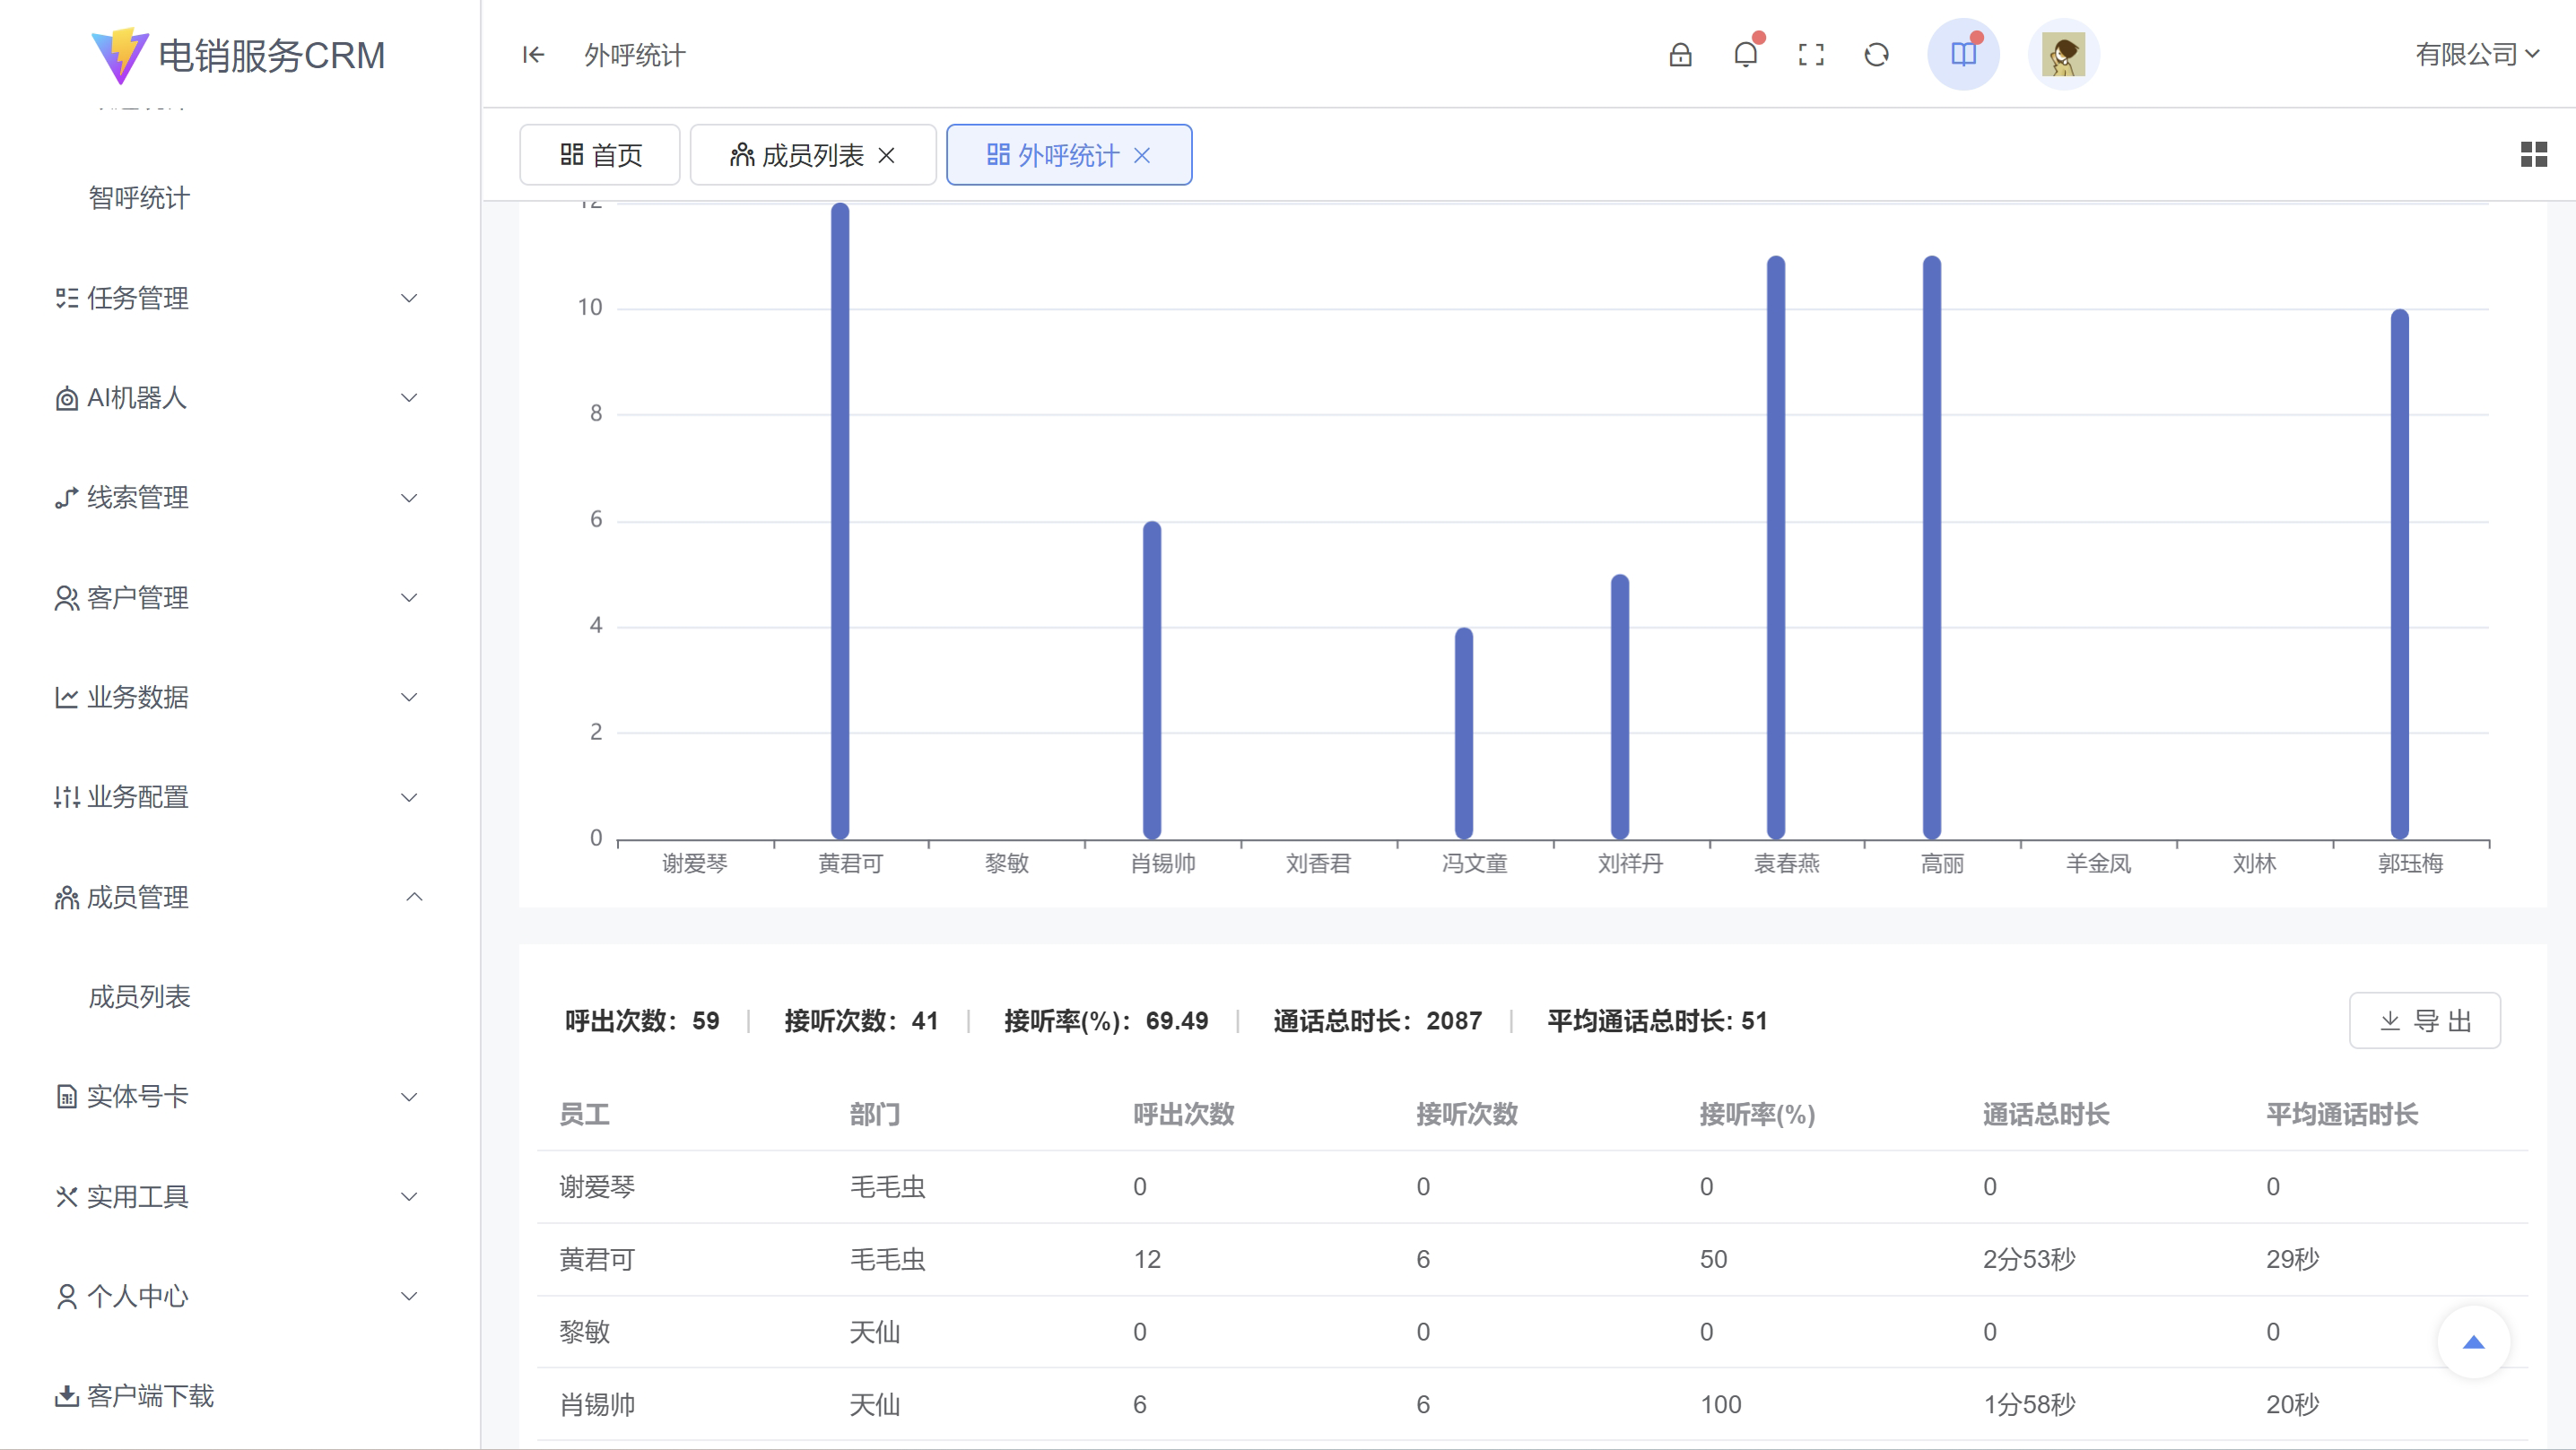The height and width of the screenshot is (1450, 2576).
Task: Click the 成员管理 team icon
Action: pyautogui.click(x=66, y=897)
